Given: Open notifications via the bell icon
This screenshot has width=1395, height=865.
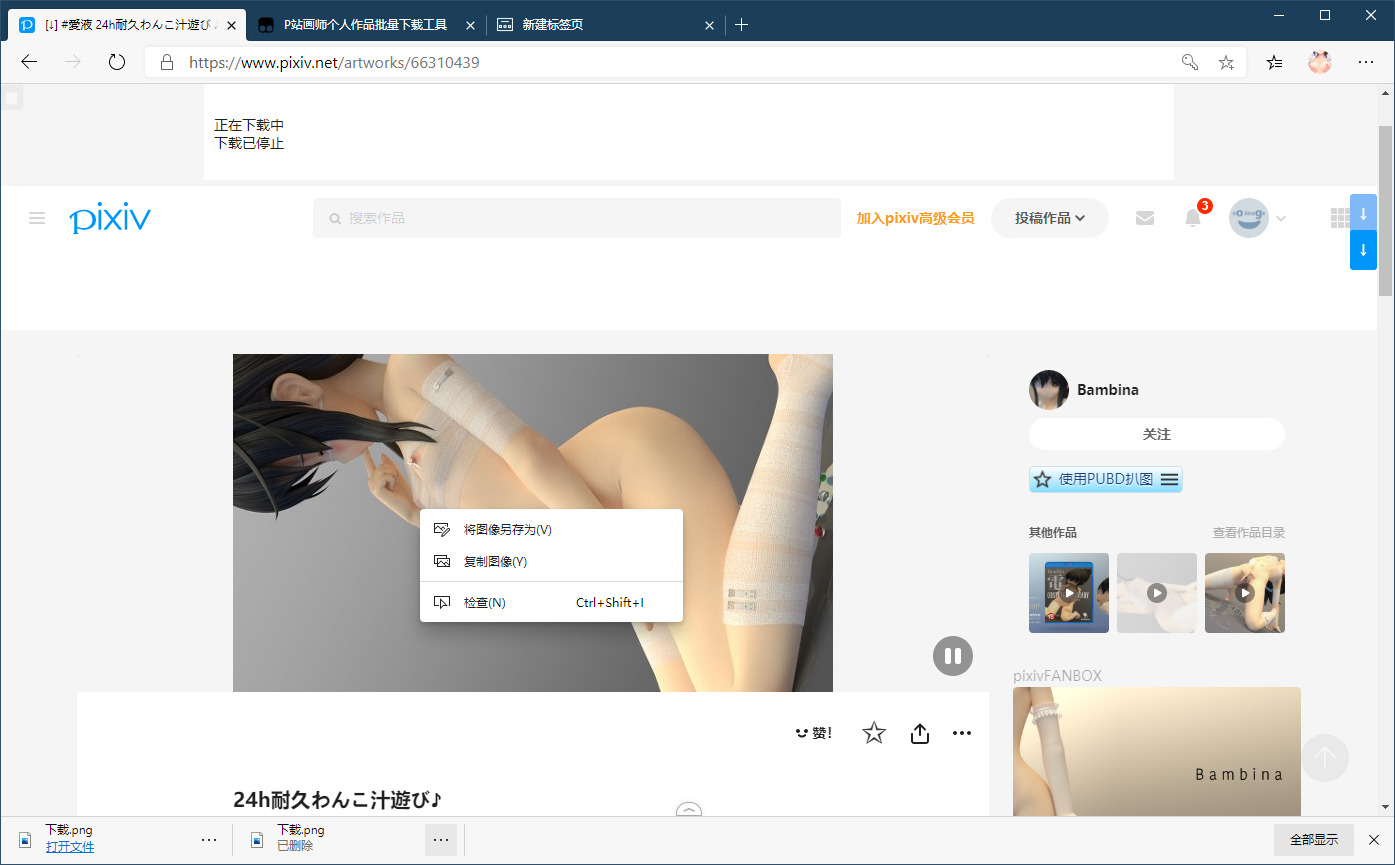Looking at the screenshot, I should (1192, 218).
